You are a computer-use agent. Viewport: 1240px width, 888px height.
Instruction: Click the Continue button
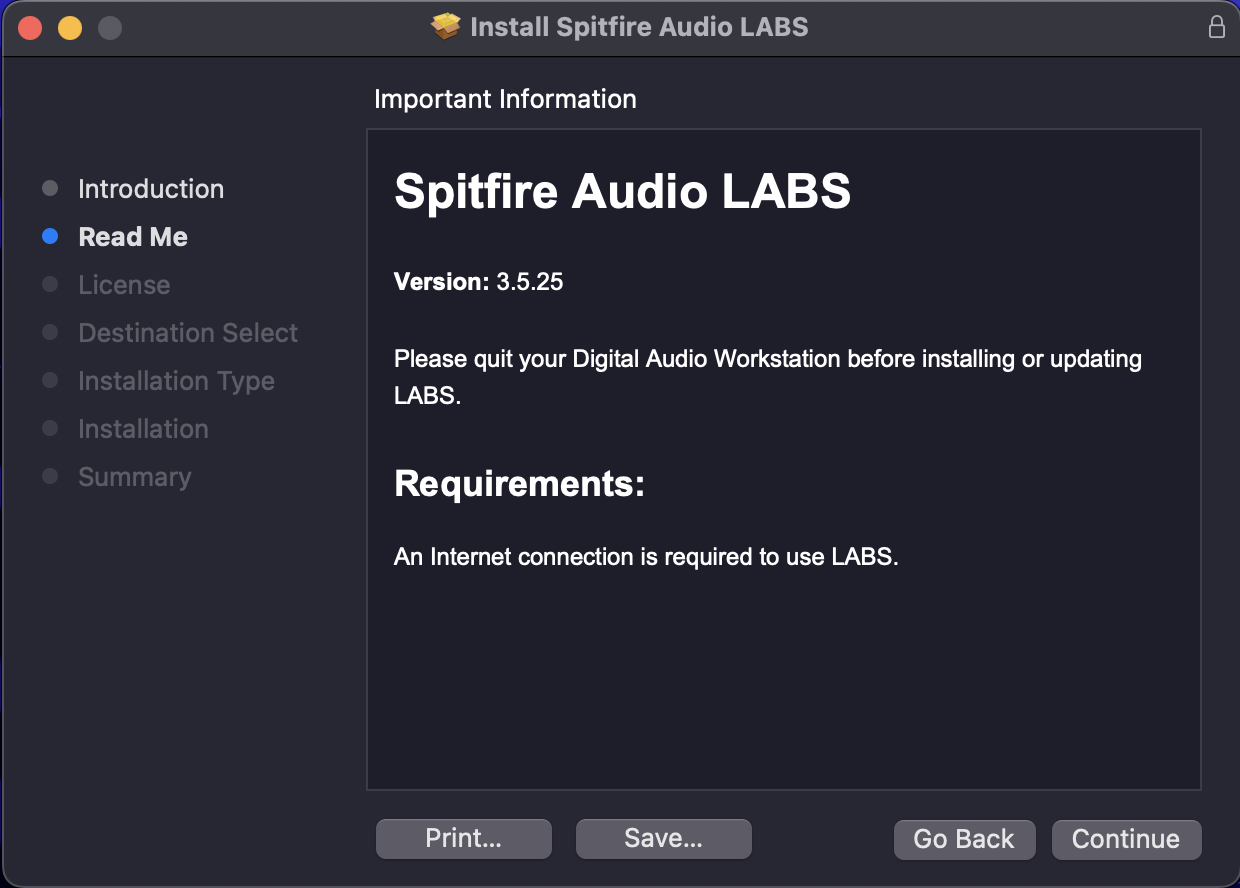[x=1126, y=839]
